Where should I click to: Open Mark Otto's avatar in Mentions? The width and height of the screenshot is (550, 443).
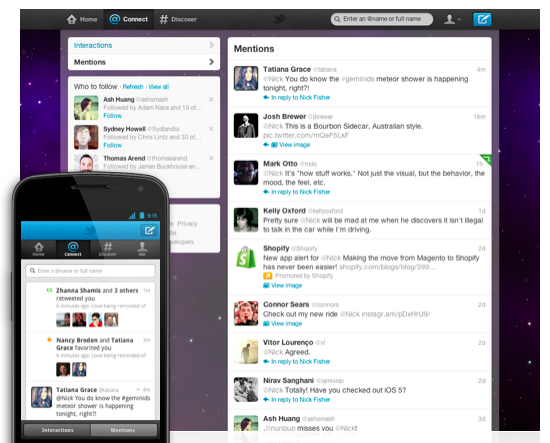[246, 173]
